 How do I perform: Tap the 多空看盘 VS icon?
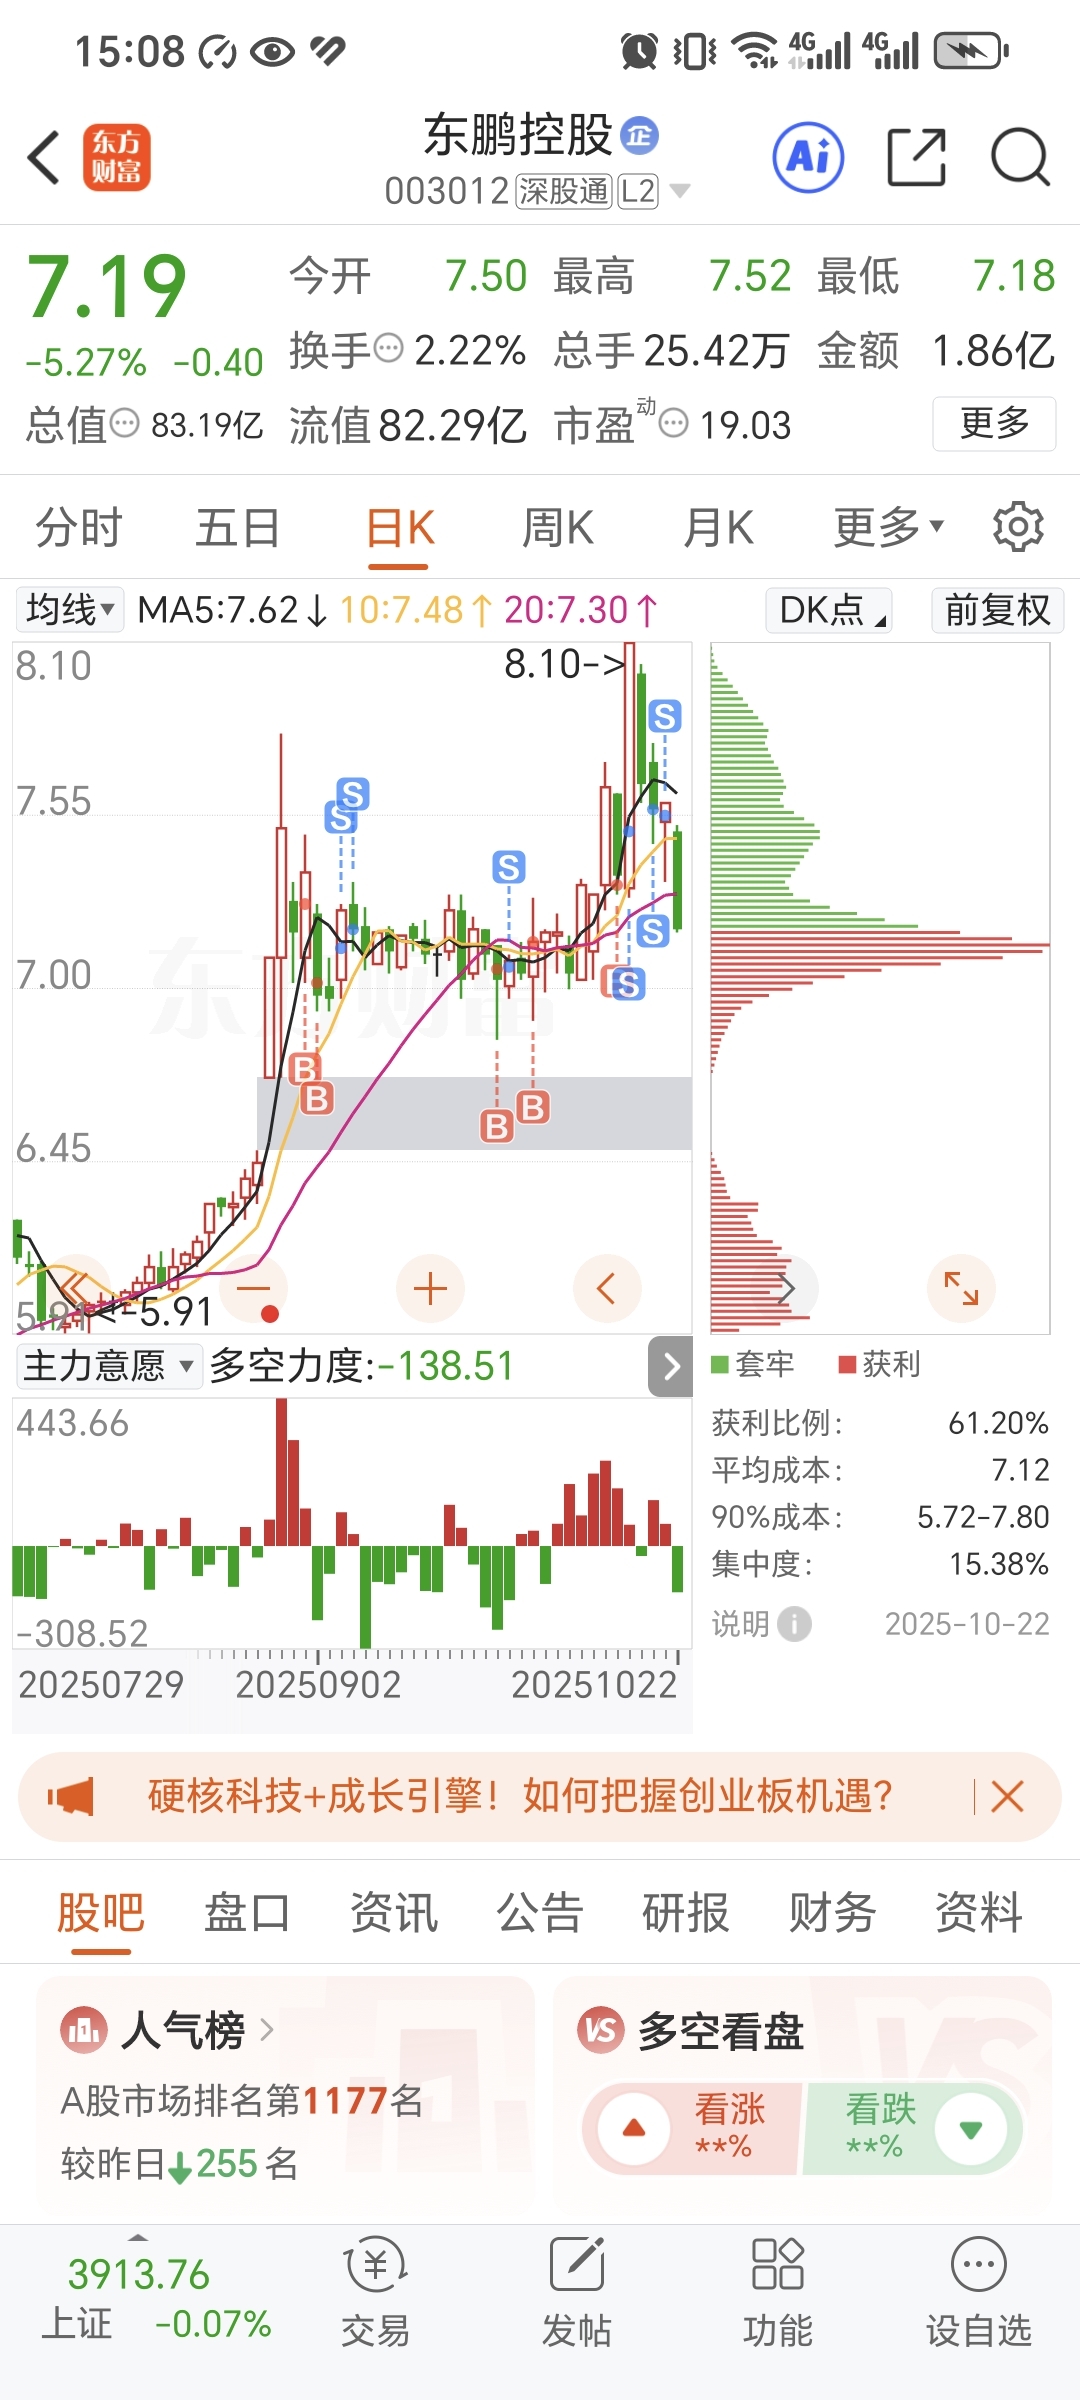601,2031
